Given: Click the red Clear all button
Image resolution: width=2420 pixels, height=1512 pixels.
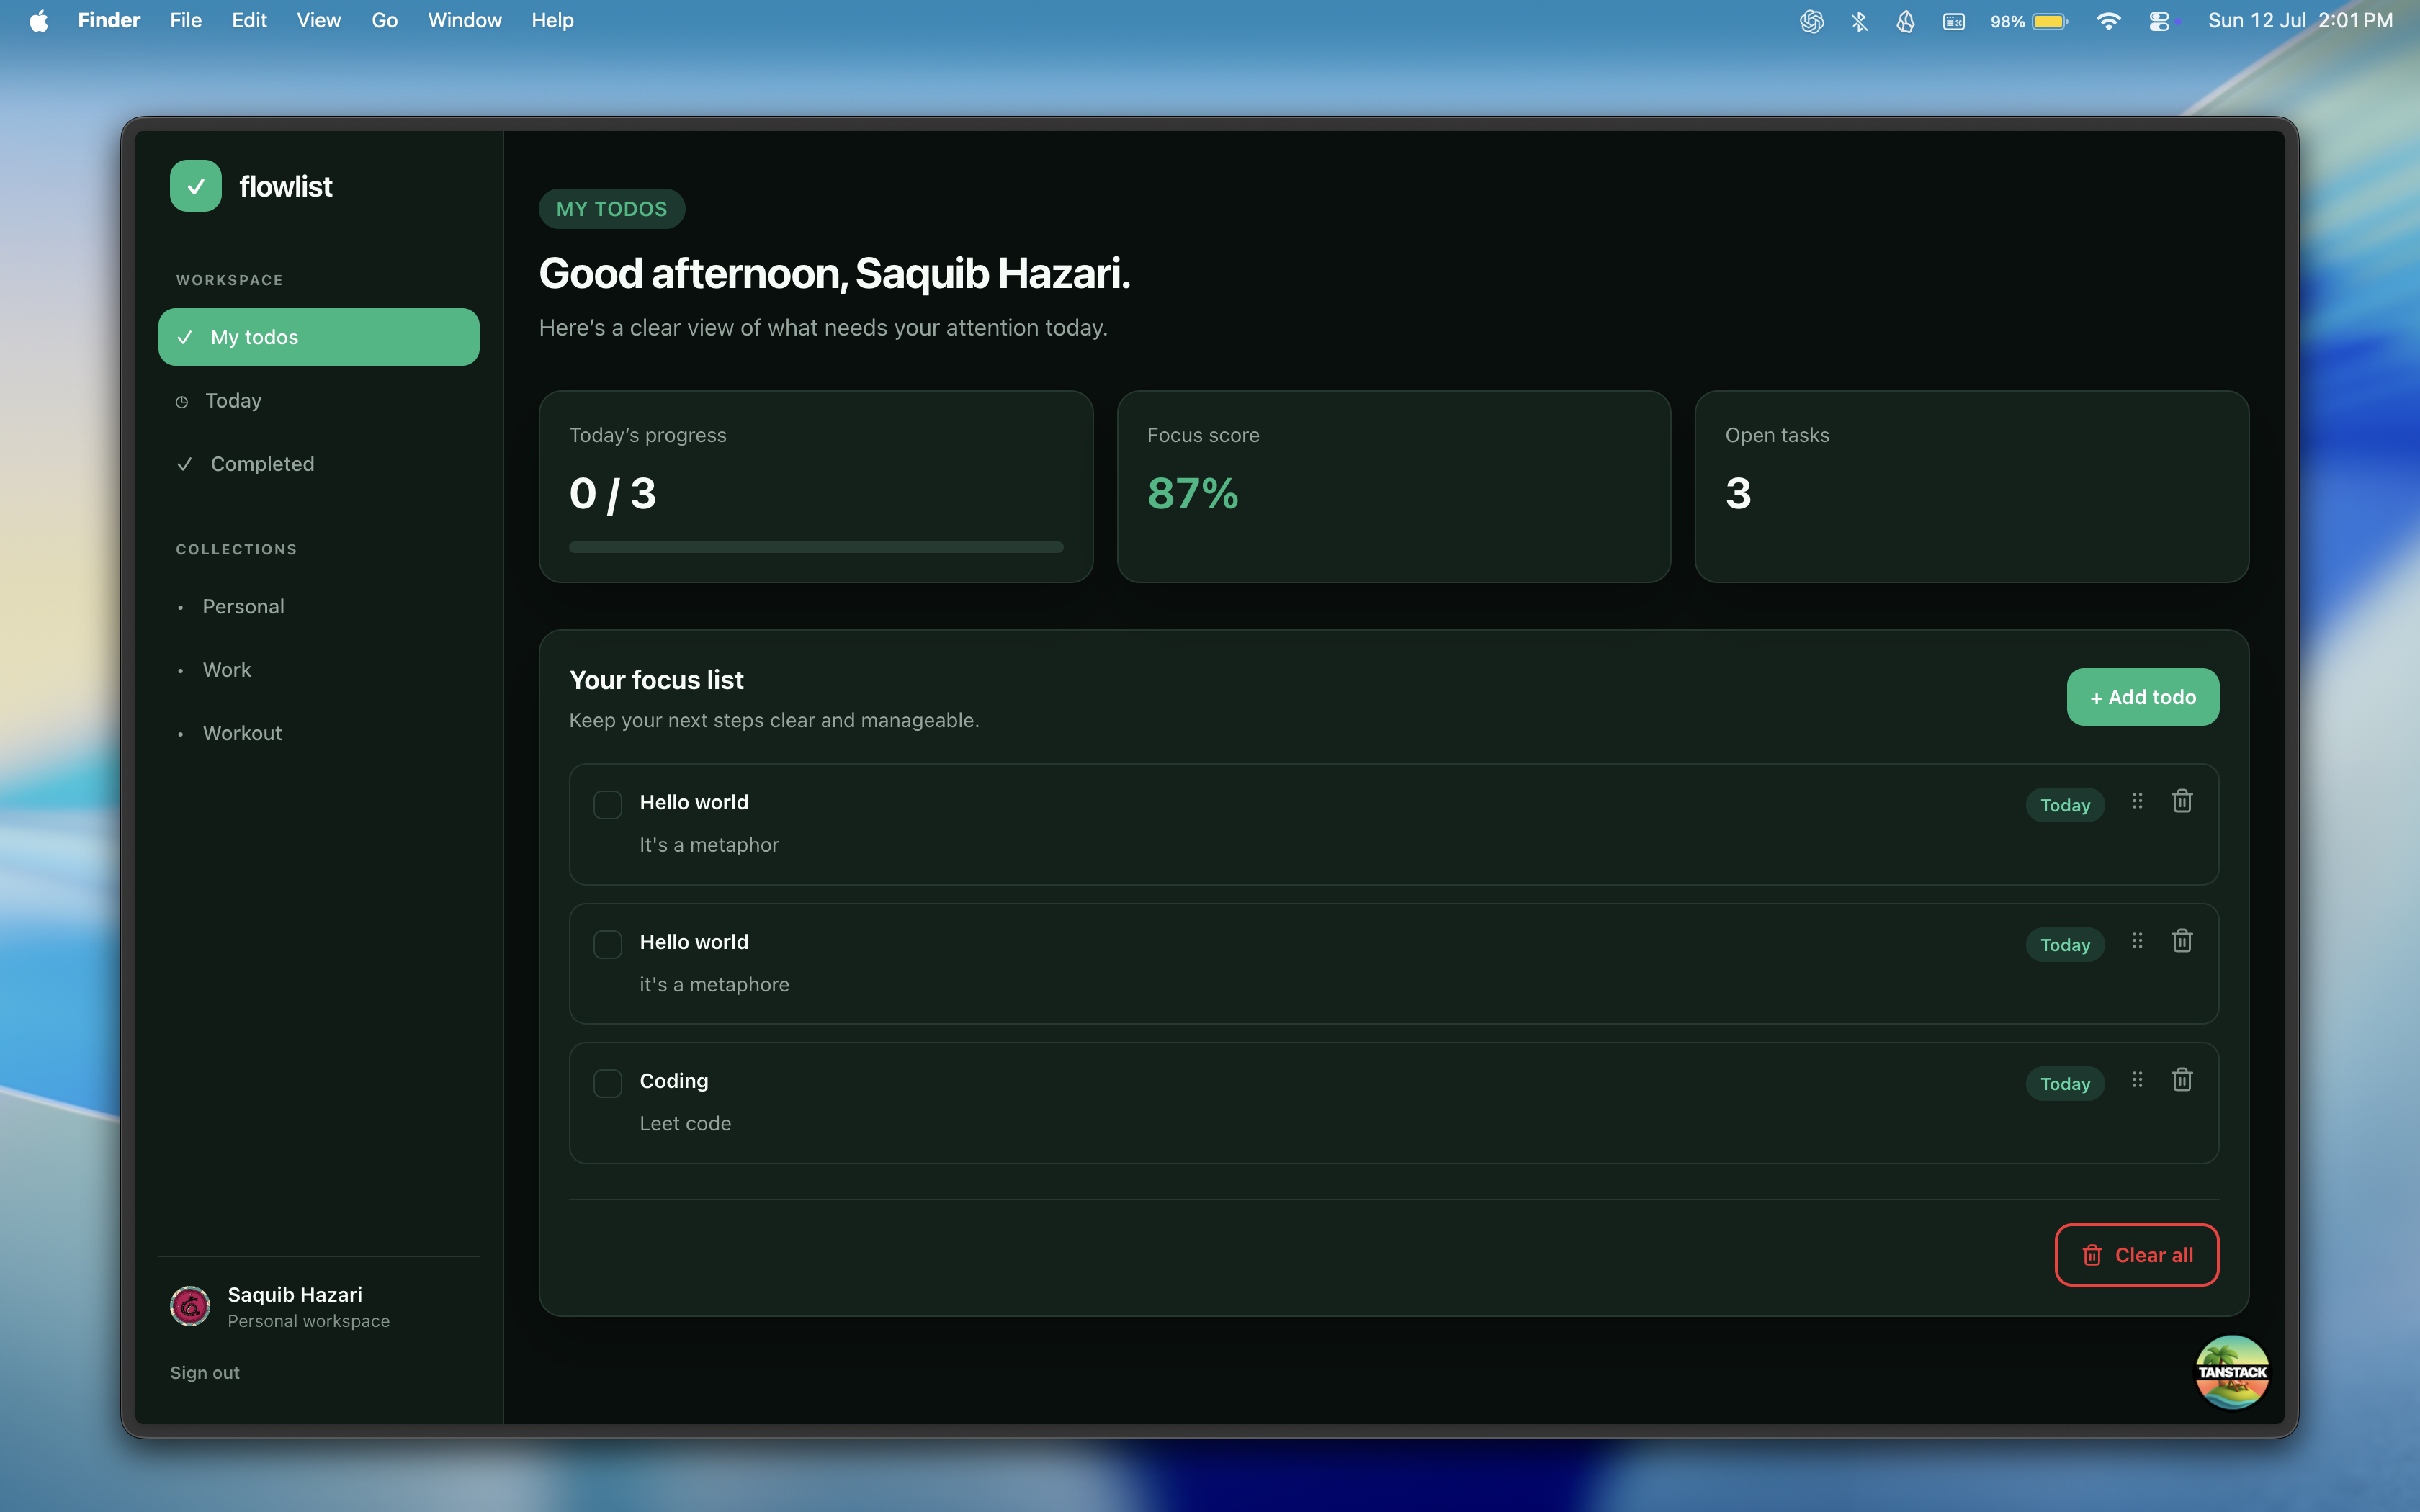Looking at the screenshot, I should point(2137,1255).
